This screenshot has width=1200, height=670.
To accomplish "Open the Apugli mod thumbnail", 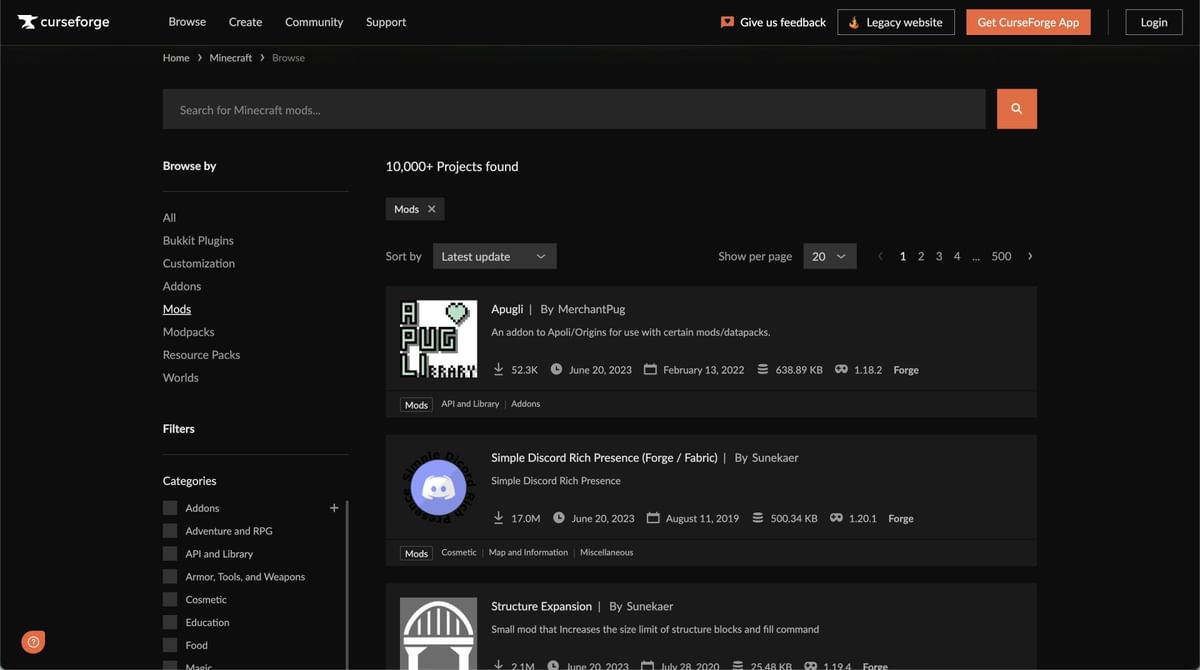I will coord(438,339).
